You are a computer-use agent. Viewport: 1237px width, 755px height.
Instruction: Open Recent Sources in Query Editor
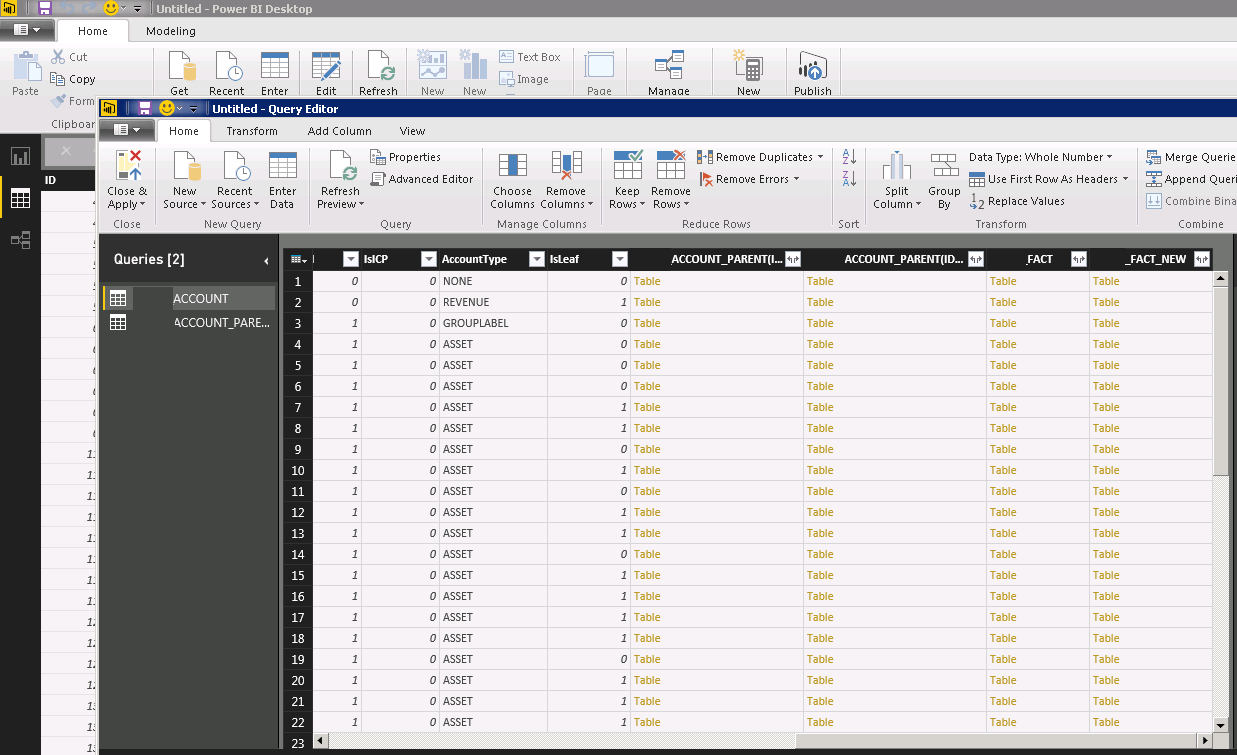pyautogui.click(x=235, y=180)
